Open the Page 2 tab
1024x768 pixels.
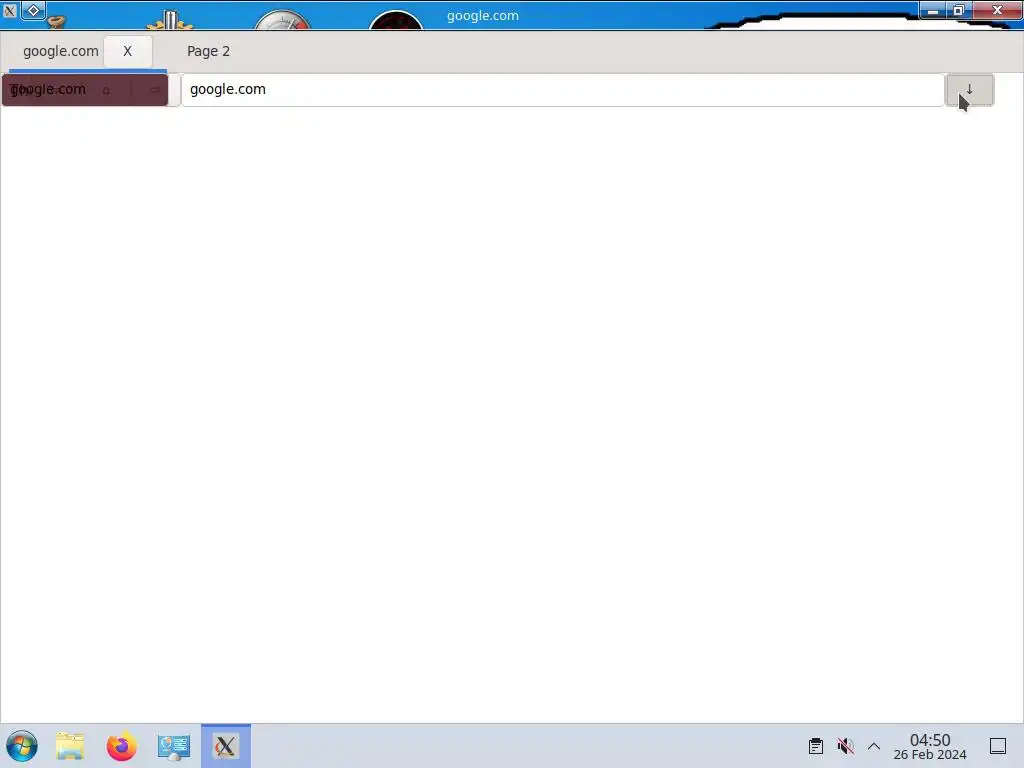point(208,51)
